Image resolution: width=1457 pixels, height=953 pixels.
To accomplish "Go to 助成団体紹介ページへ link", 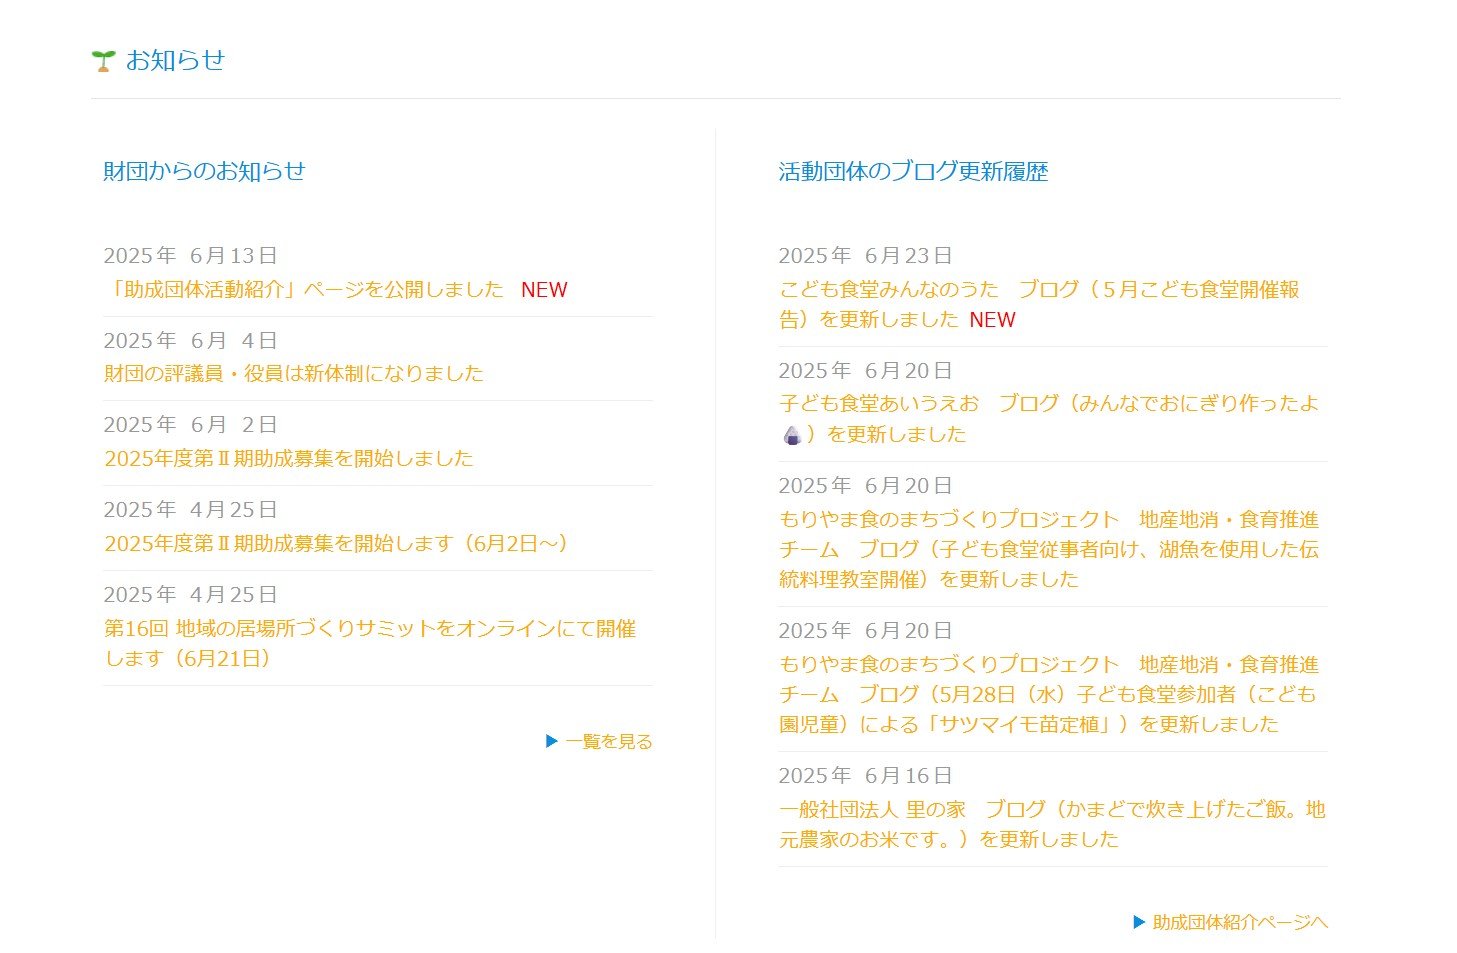I will (x=1239, y=922).
